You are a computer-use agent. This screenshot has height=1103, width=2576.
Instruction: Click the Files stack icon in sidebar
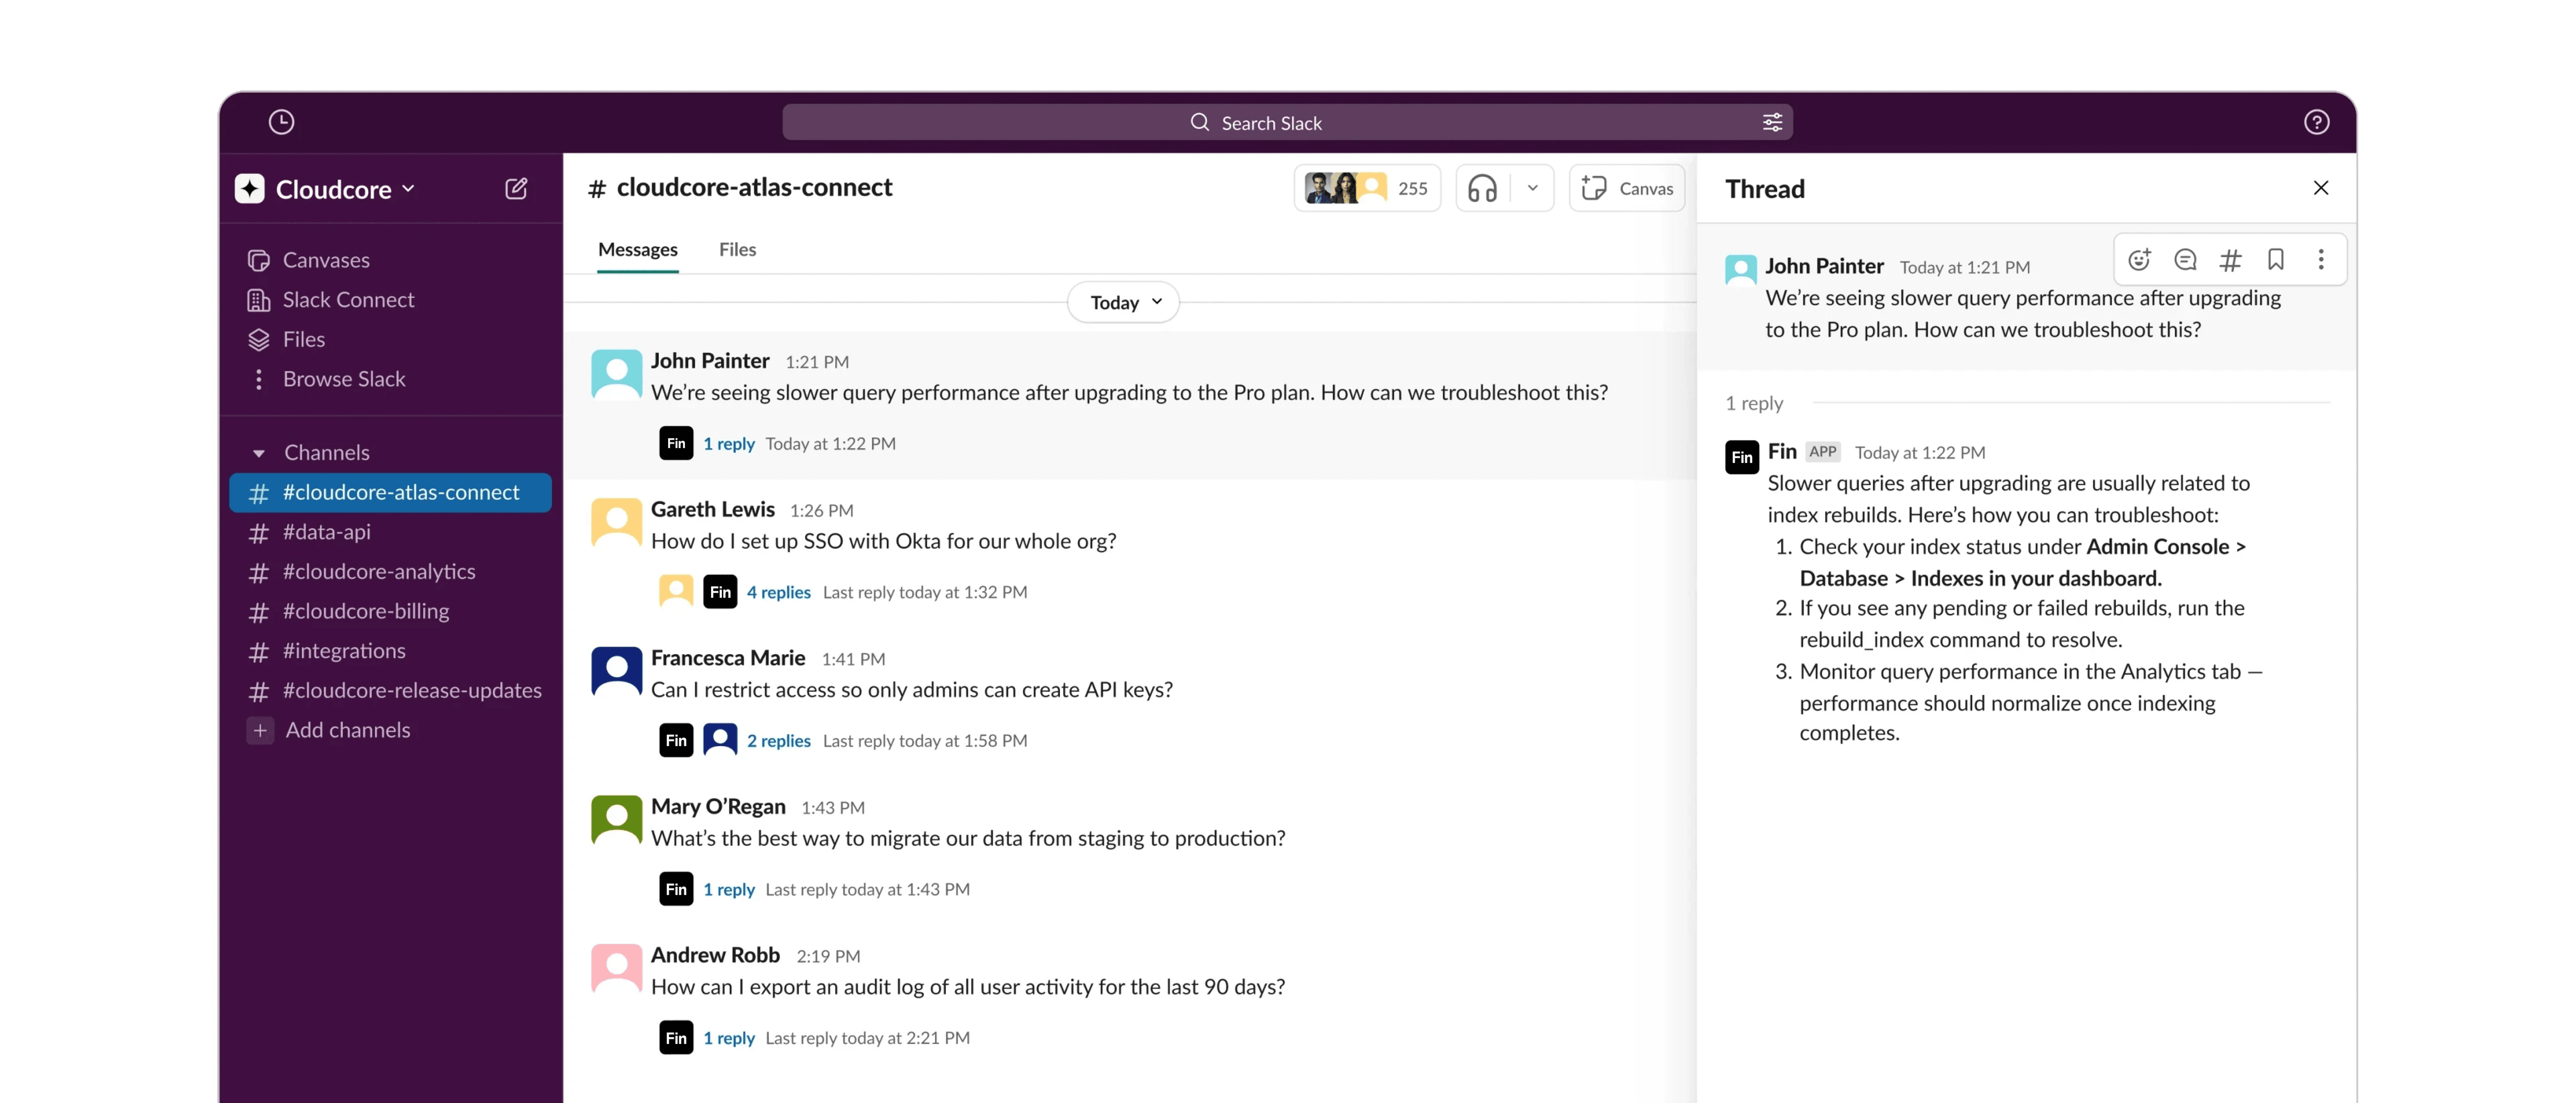coord(259,340)
